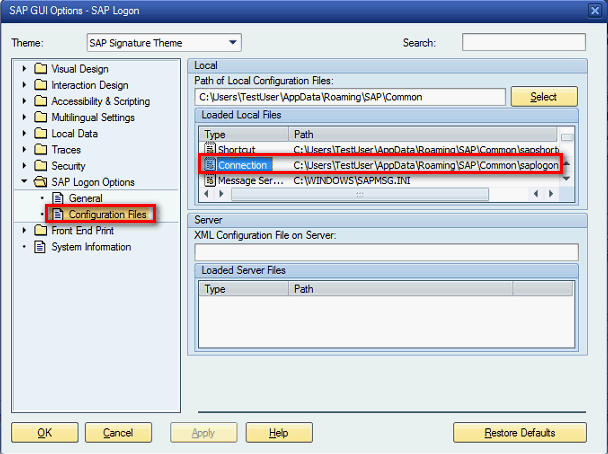Image resolution: width=608 pixels, height=454 pixels.
Task: Expand the Interaction Design tree node
Action: (x=24, y=85)
